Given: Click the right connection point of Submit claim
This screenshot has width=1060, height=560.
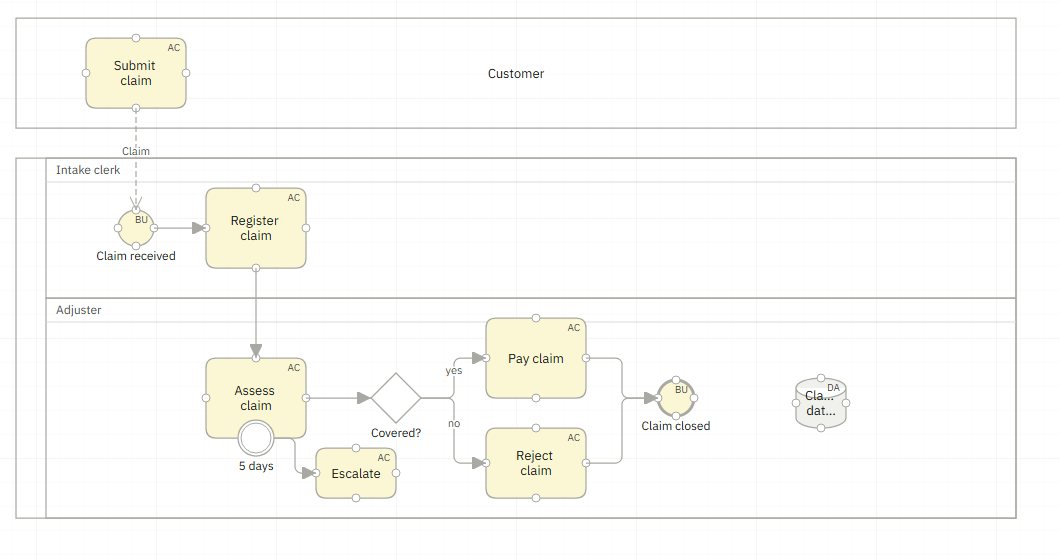Looking at the screenshot, I should 187,73.
